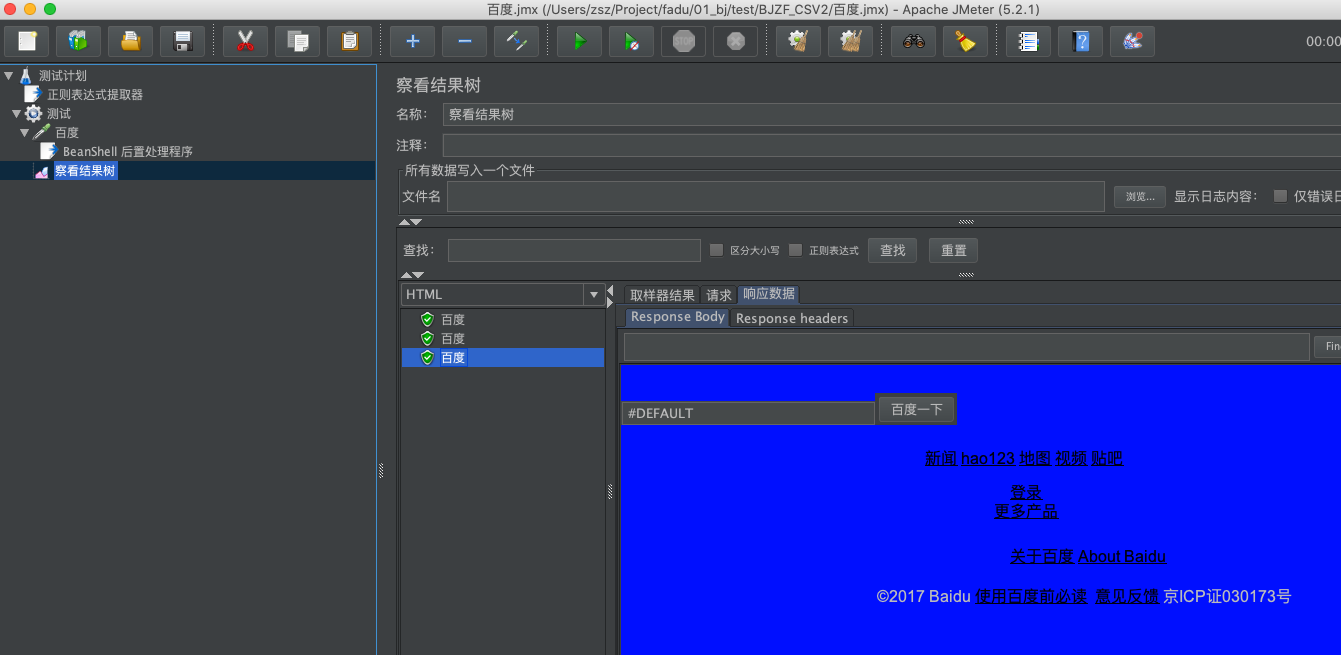Click the Copy toolbar icon

tap(297, 41)
